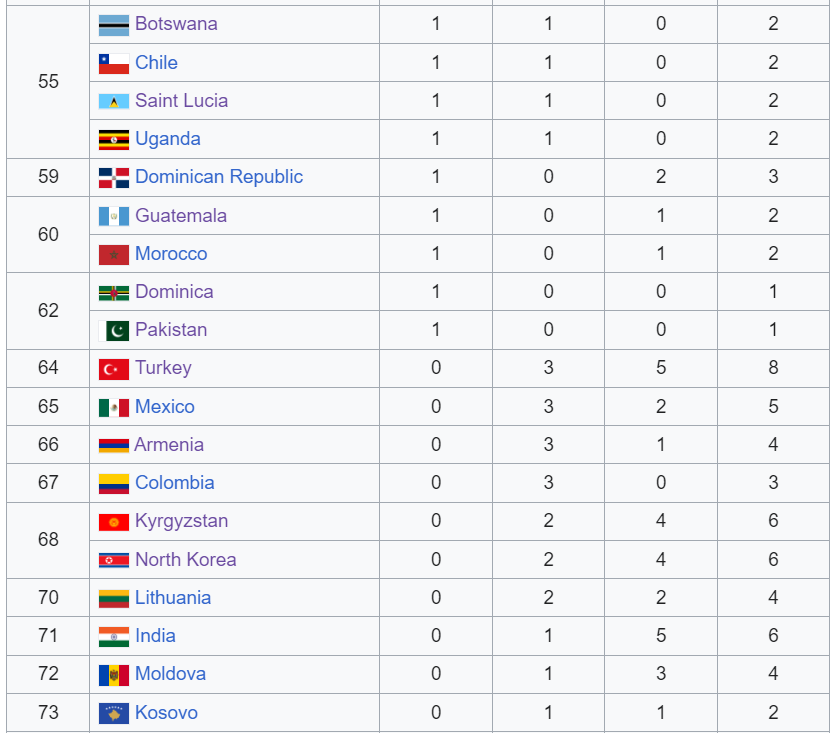Go to the Lithuania link
Image resolution: width=836 pixels, height=733 pixels.
tap(173, 598)
